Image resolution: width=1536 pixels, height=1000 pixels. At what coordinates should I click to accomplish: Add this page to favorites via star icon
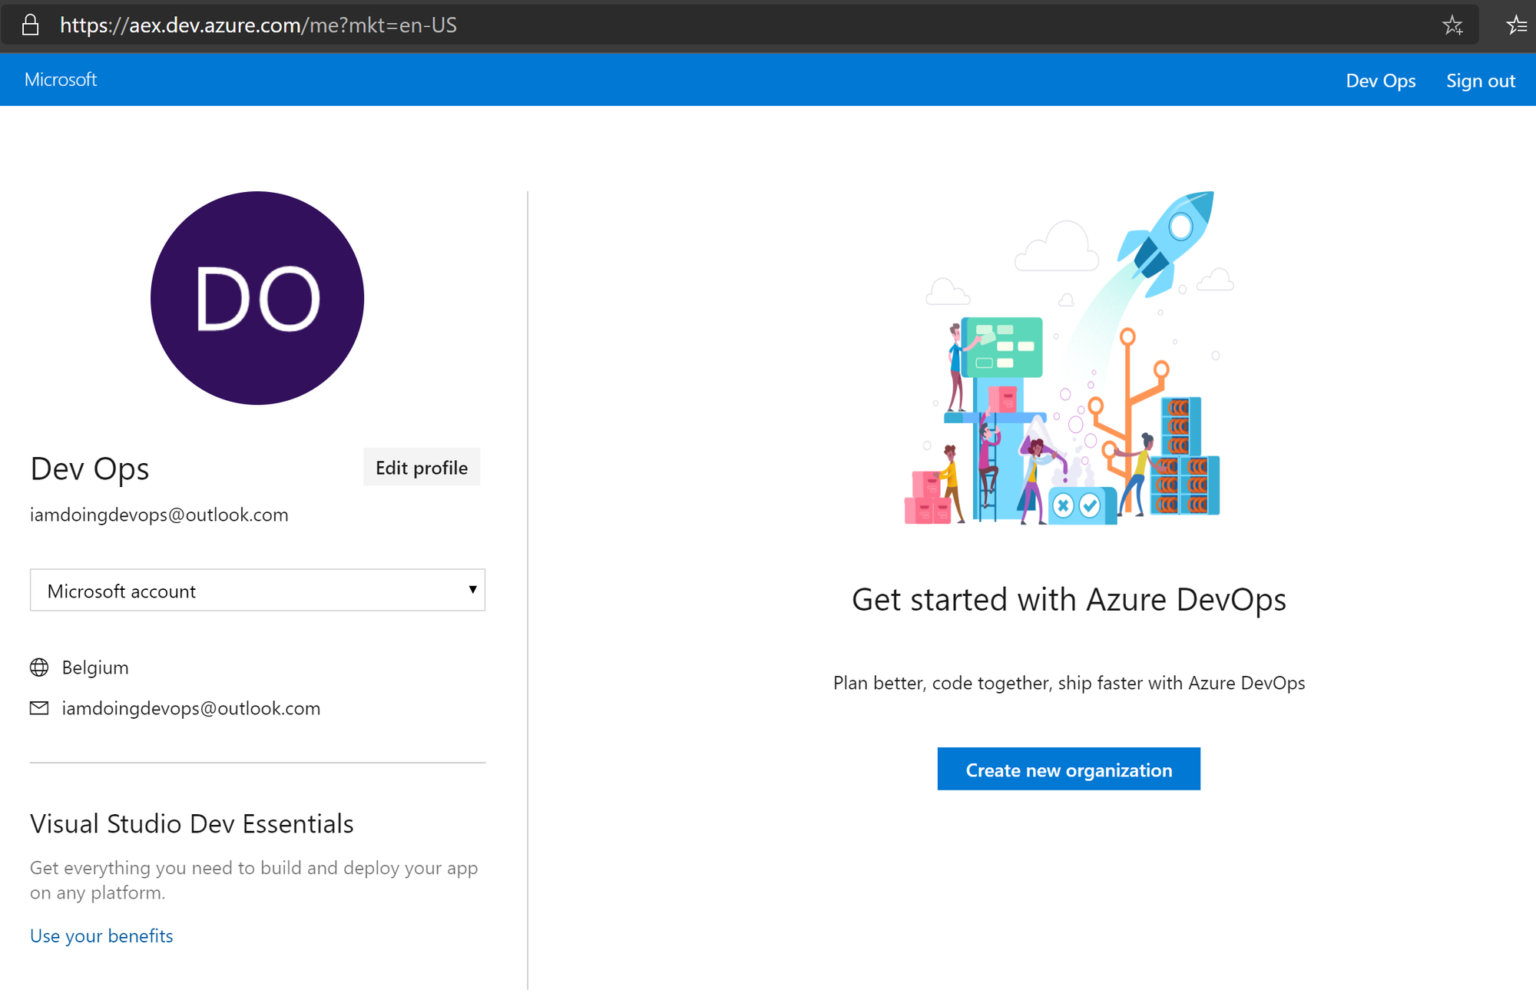(x=1452, y=25)
